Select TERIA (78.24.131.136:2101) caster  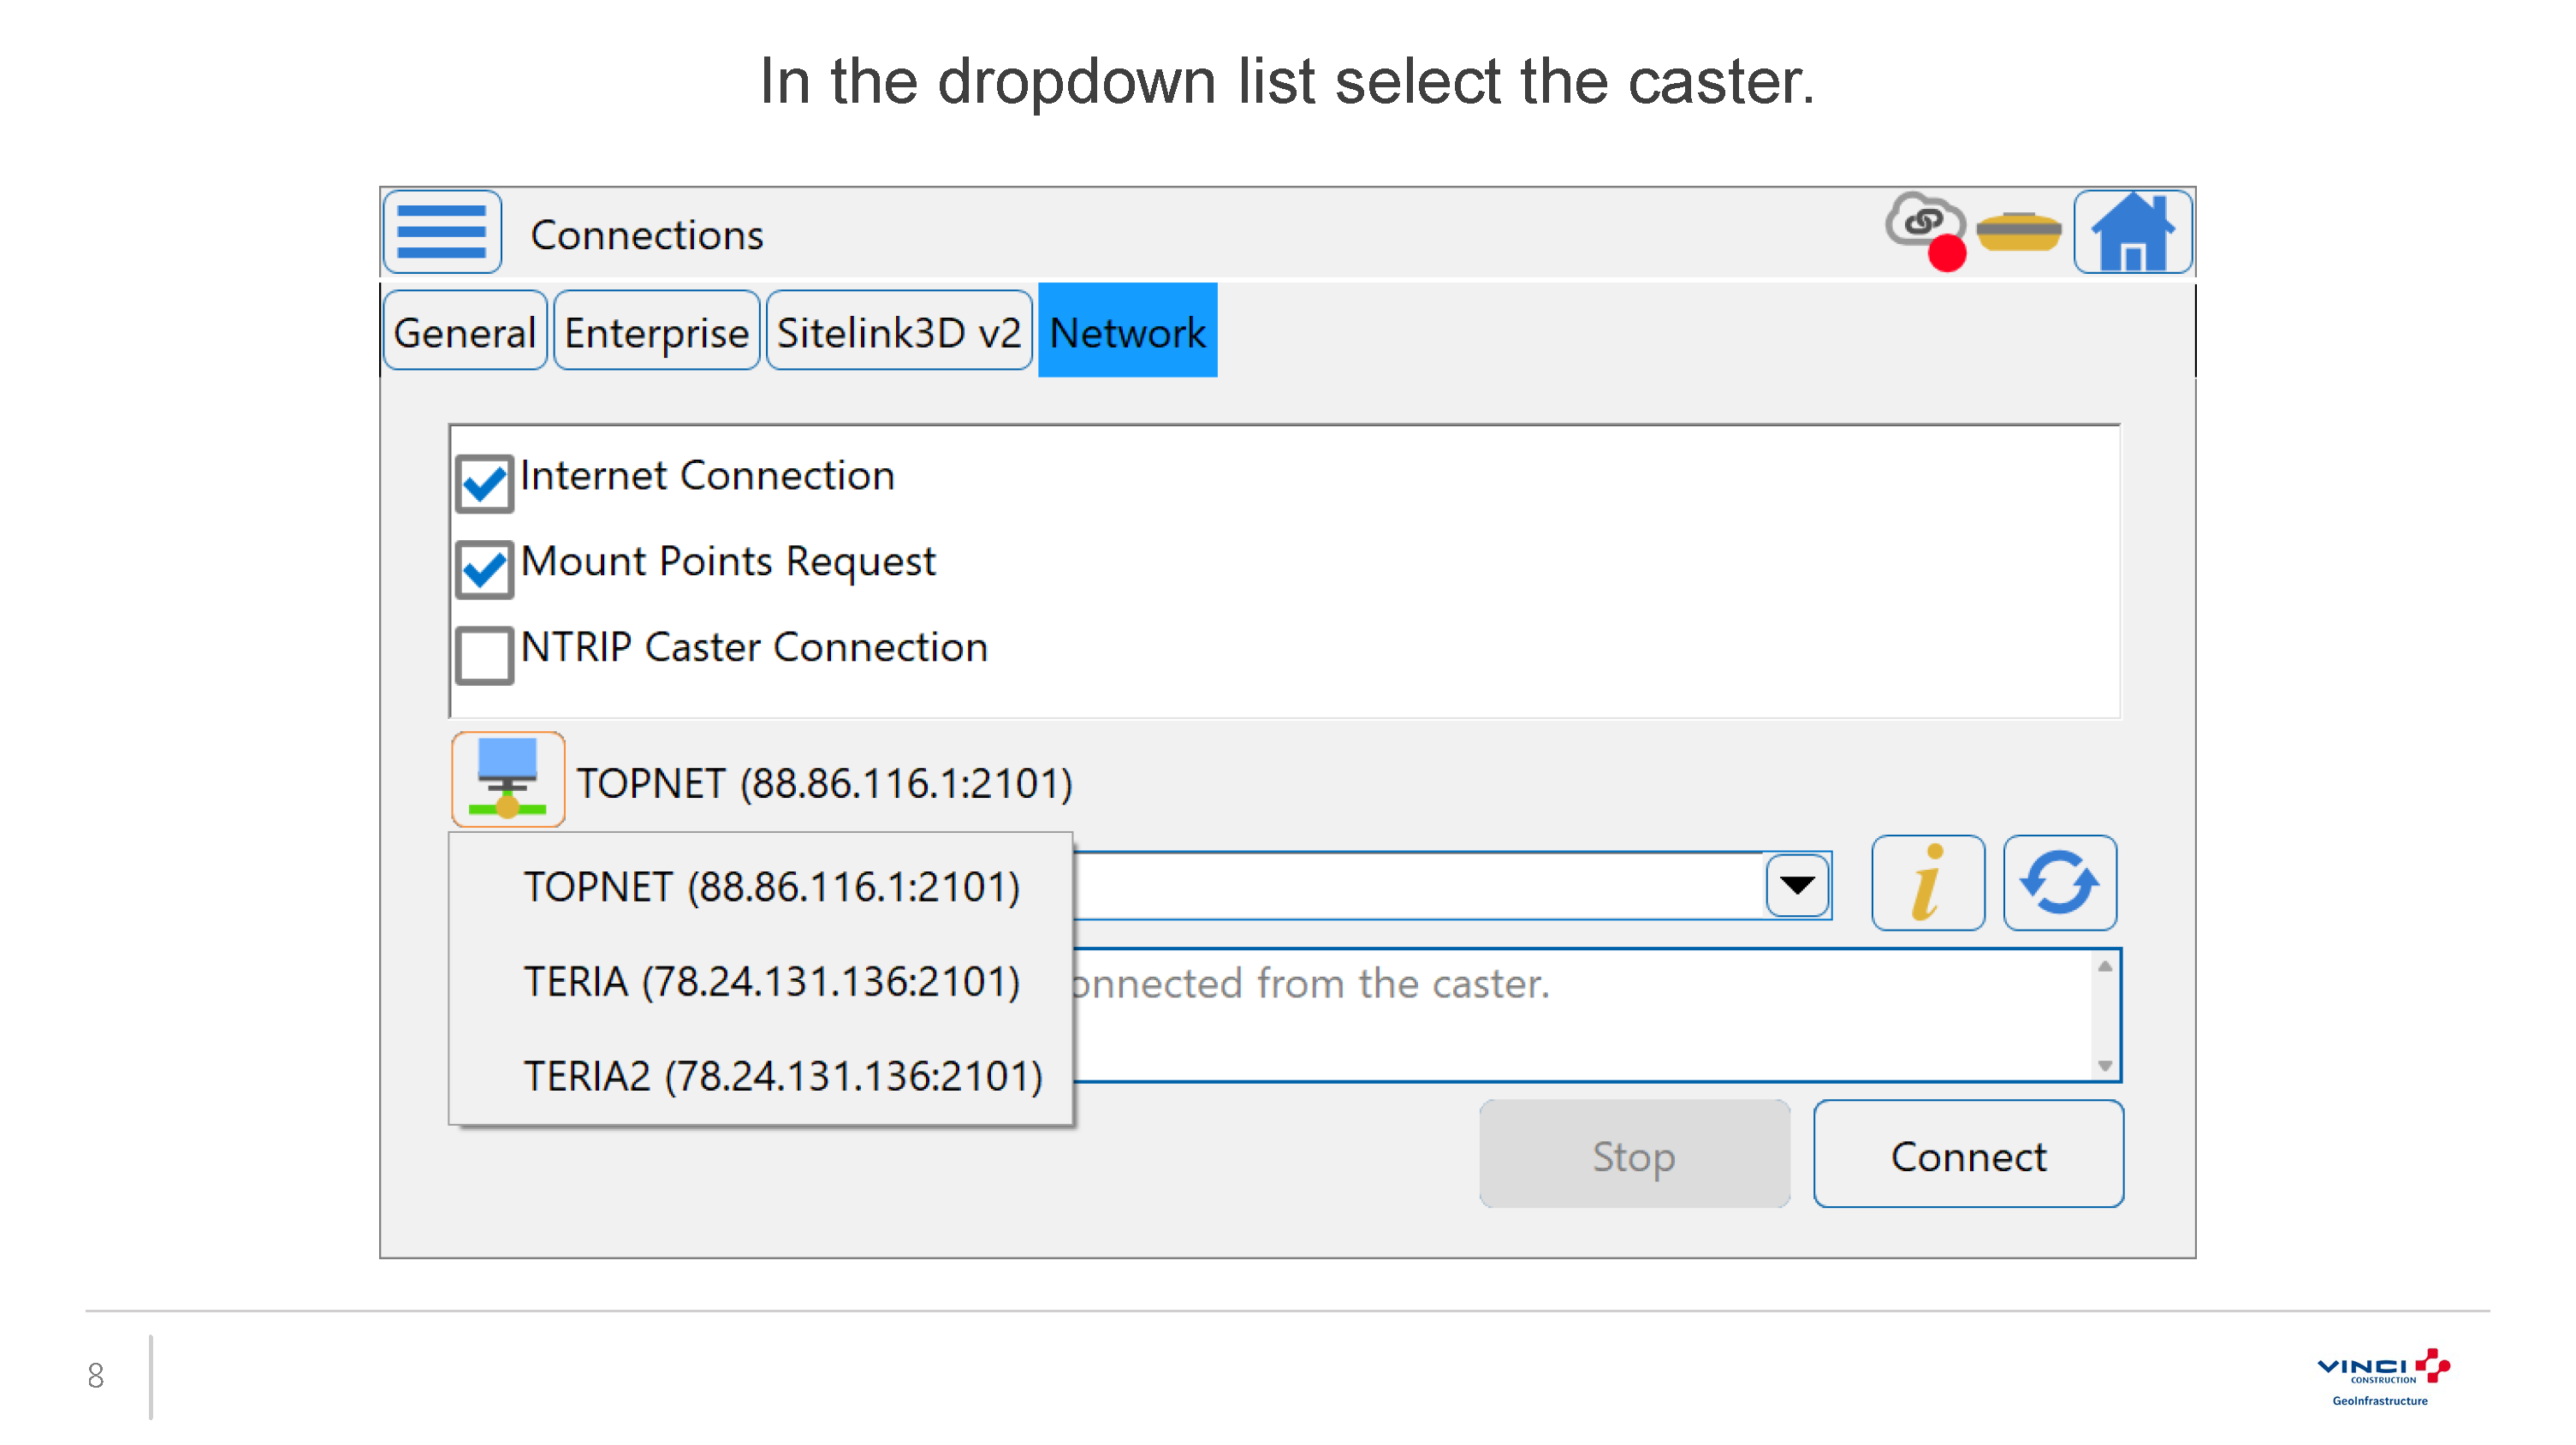coord(771,981)
